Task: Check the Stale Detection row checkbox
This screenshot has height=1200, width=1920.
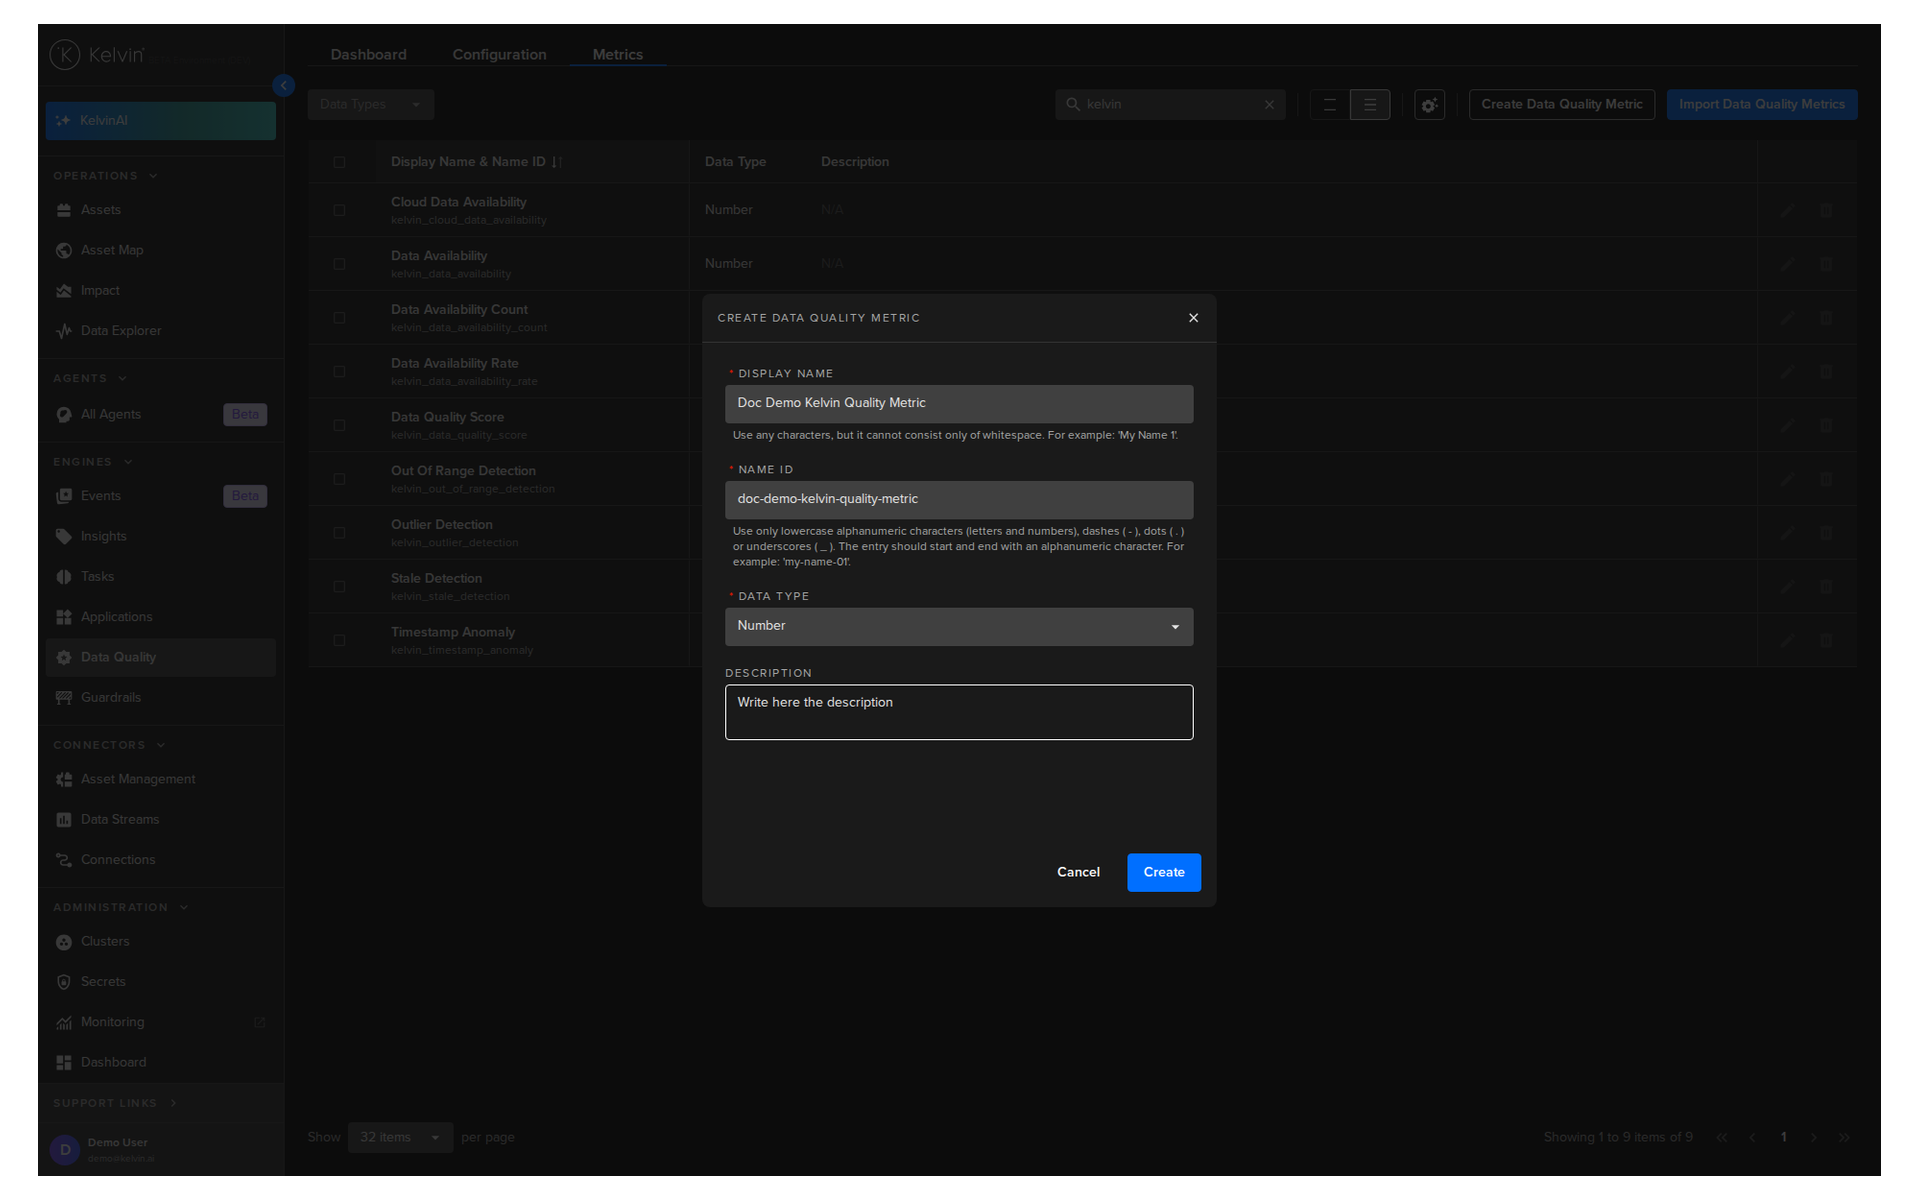Action: click(339, 587)
